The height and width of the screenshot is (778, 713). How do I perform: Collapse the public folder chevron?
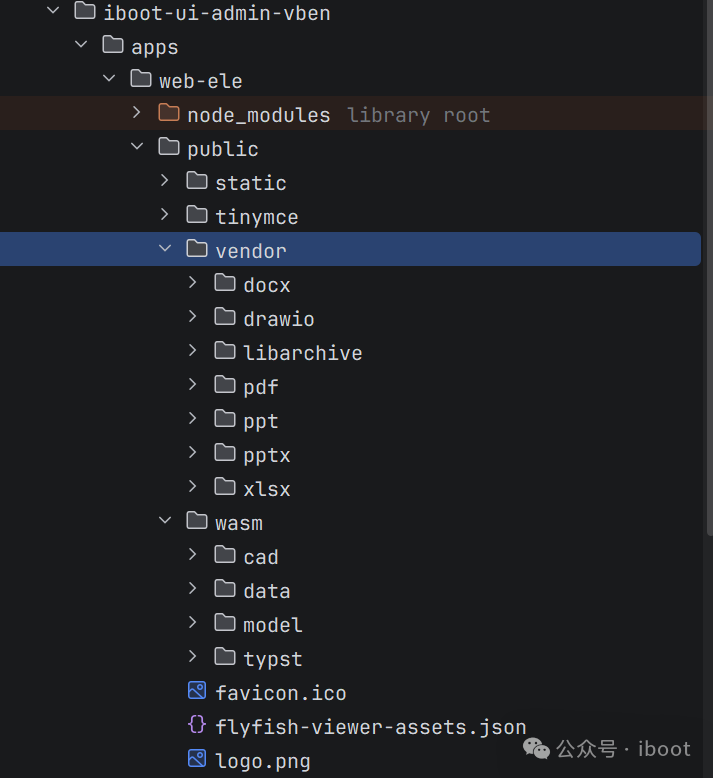137,147
